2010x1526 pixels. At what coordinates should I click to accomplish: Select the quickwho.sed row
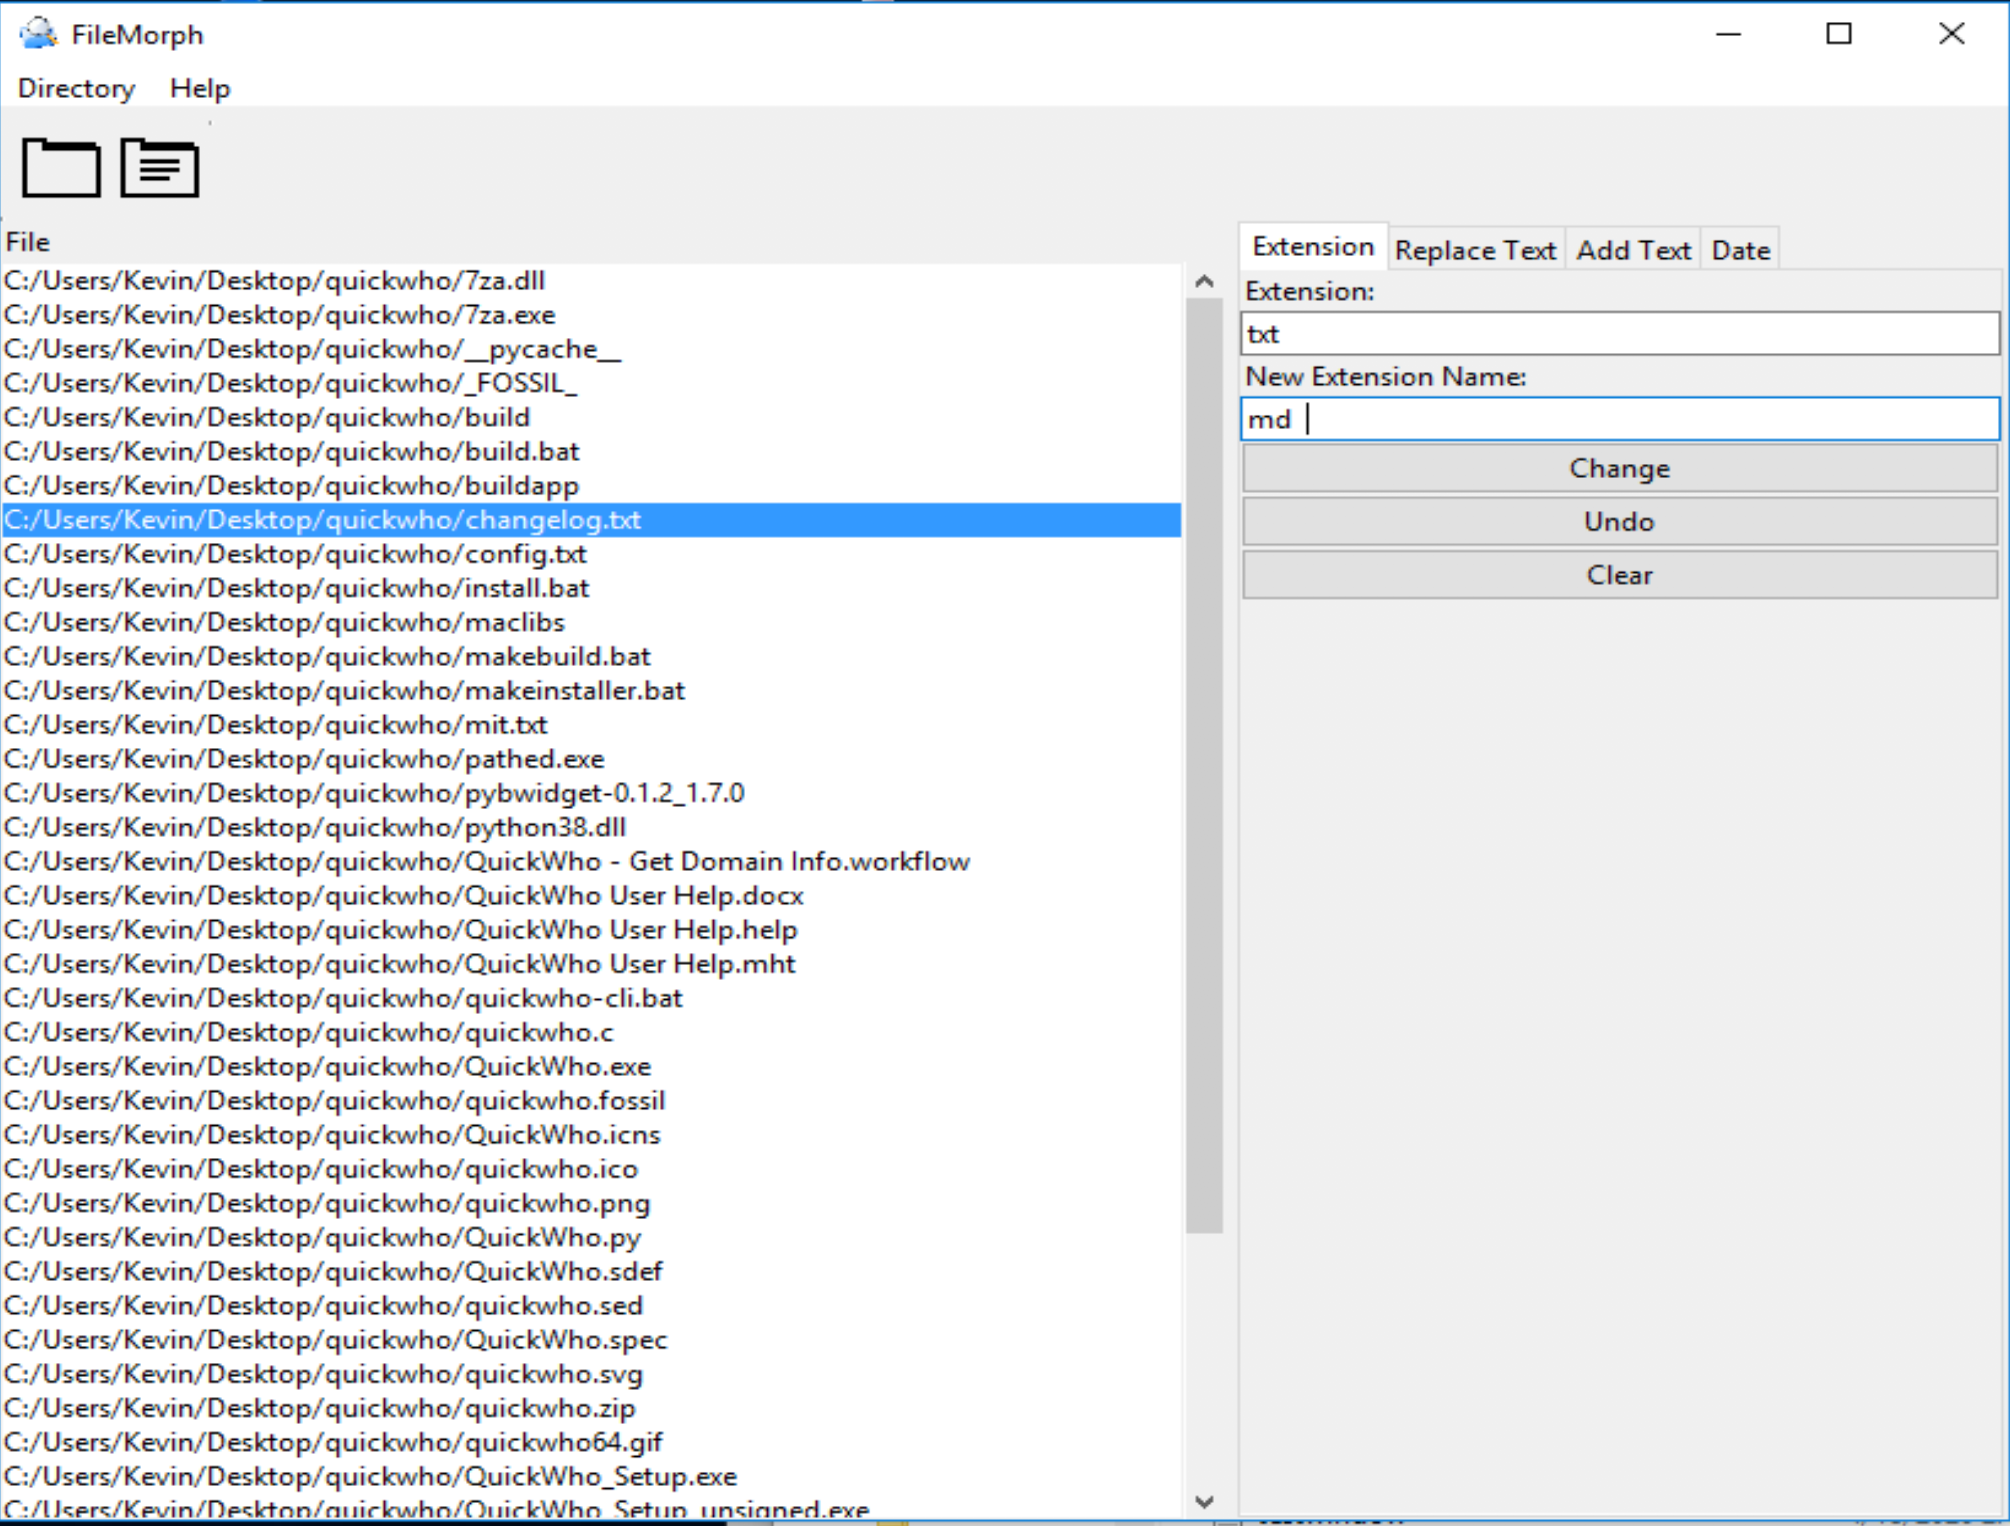tap(591, 1306)
